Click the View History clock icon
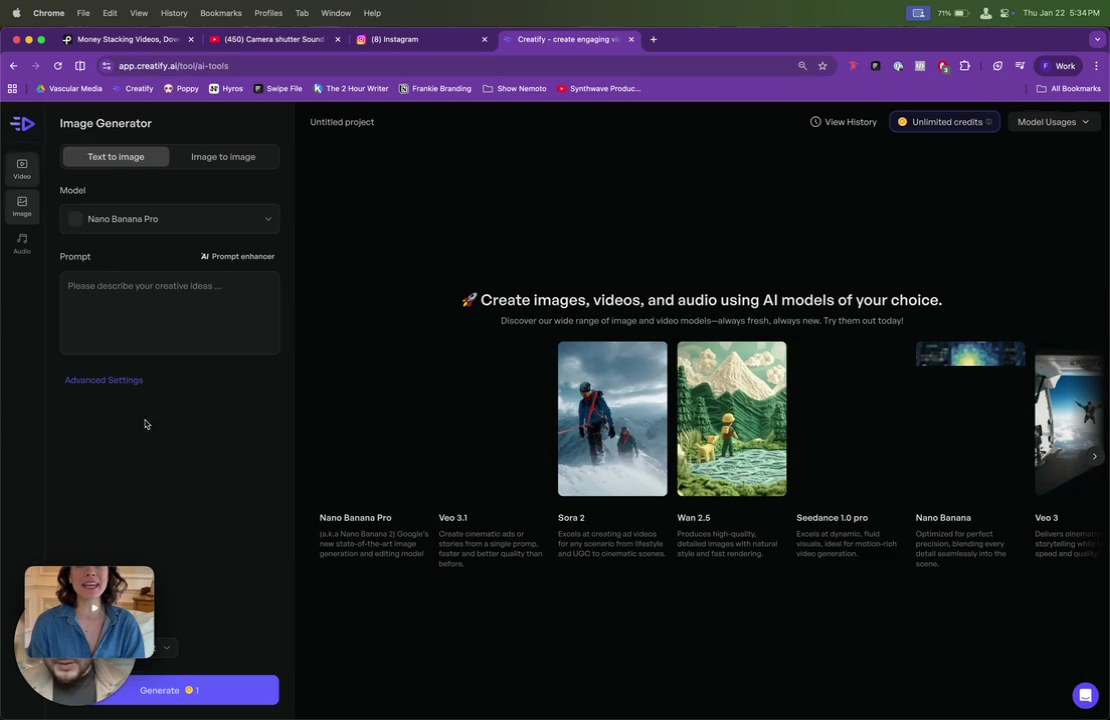Viewport: 1110px width, 720px height. point(816,122)
